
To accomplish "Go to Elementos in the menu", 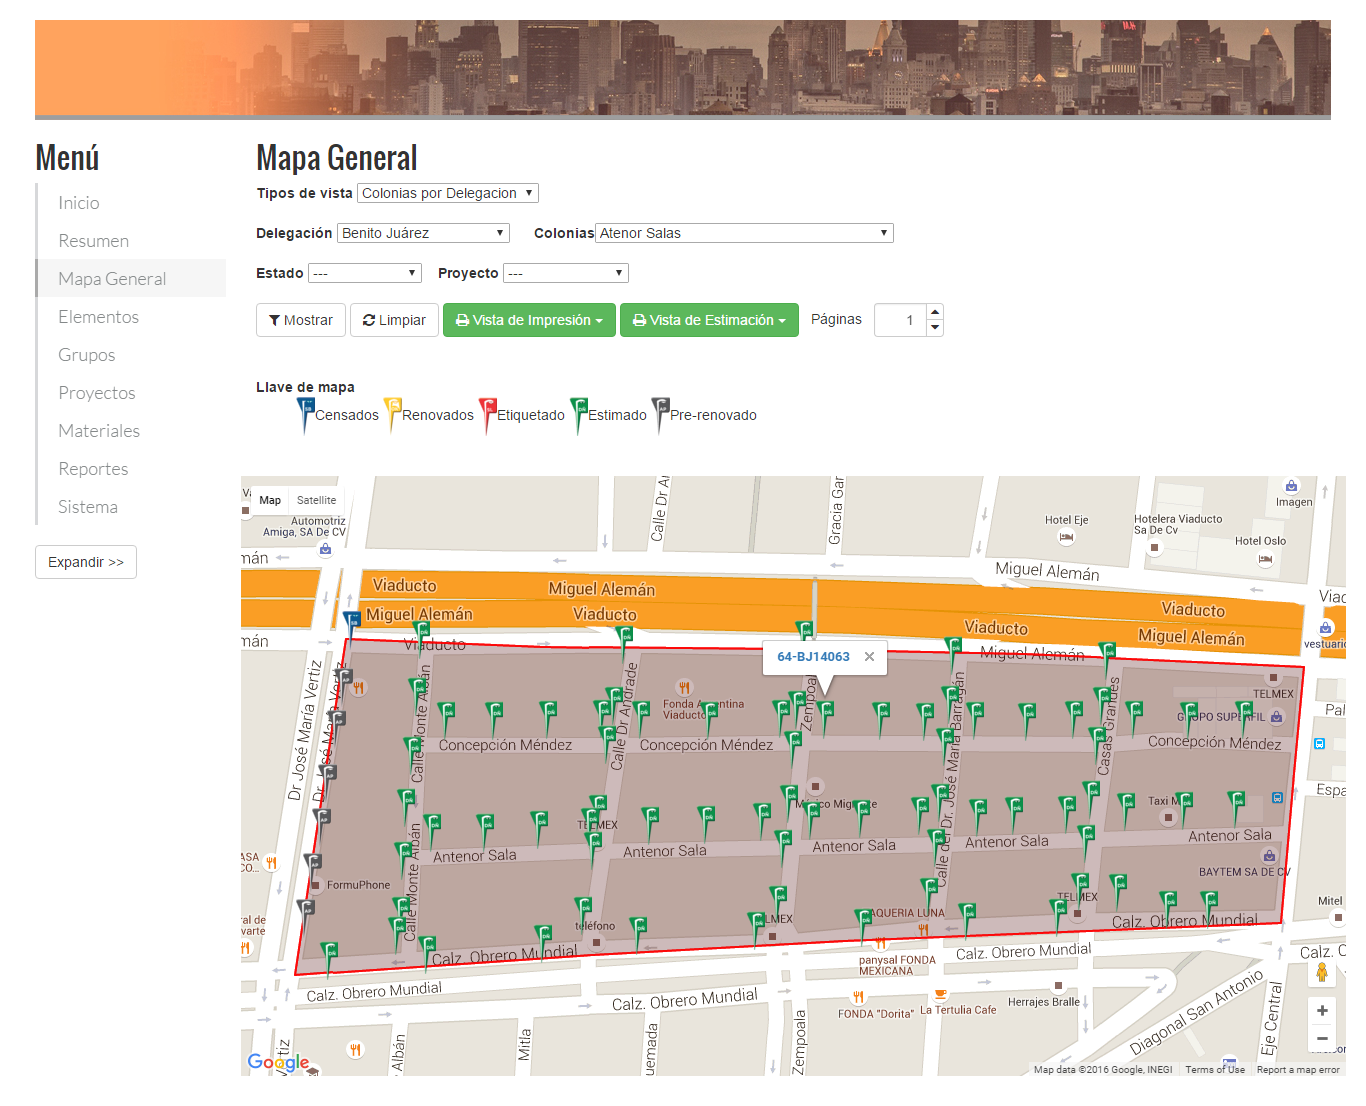I will [x=98, y=317].
